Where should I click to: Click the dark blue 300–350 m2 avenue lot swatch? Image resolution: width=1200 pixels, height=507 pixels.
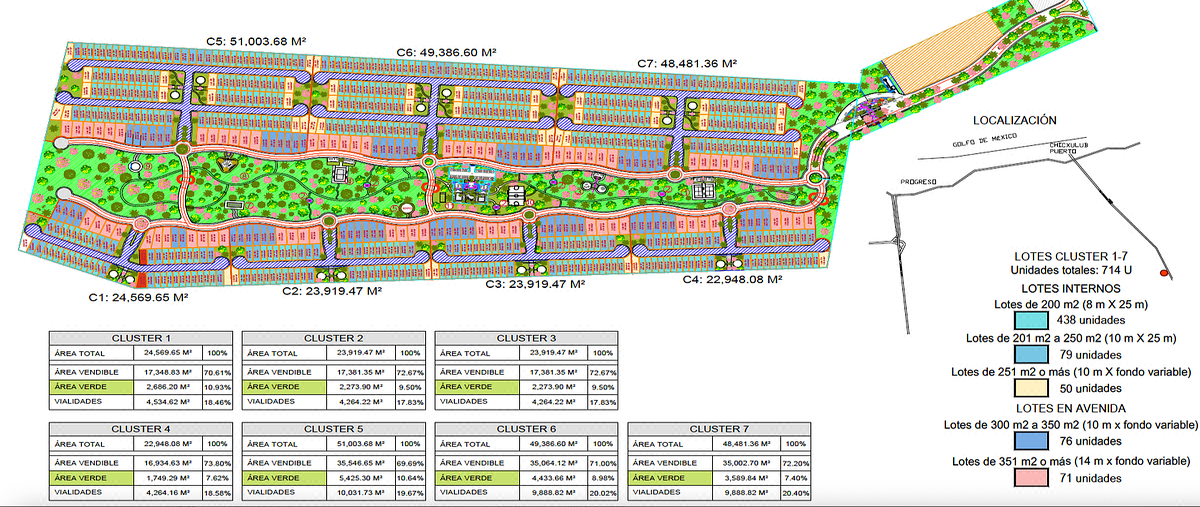pos(1030,441)
